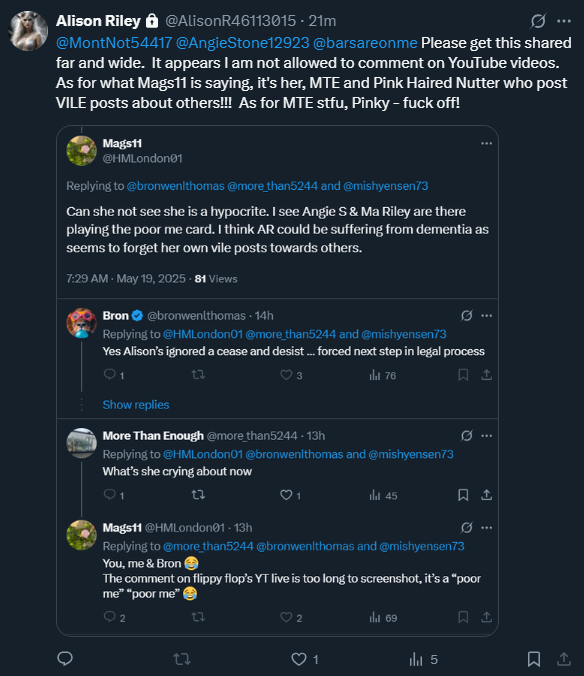Bookmark More Than Enough's reply
The image size is (584, 676).
[463, 494]
